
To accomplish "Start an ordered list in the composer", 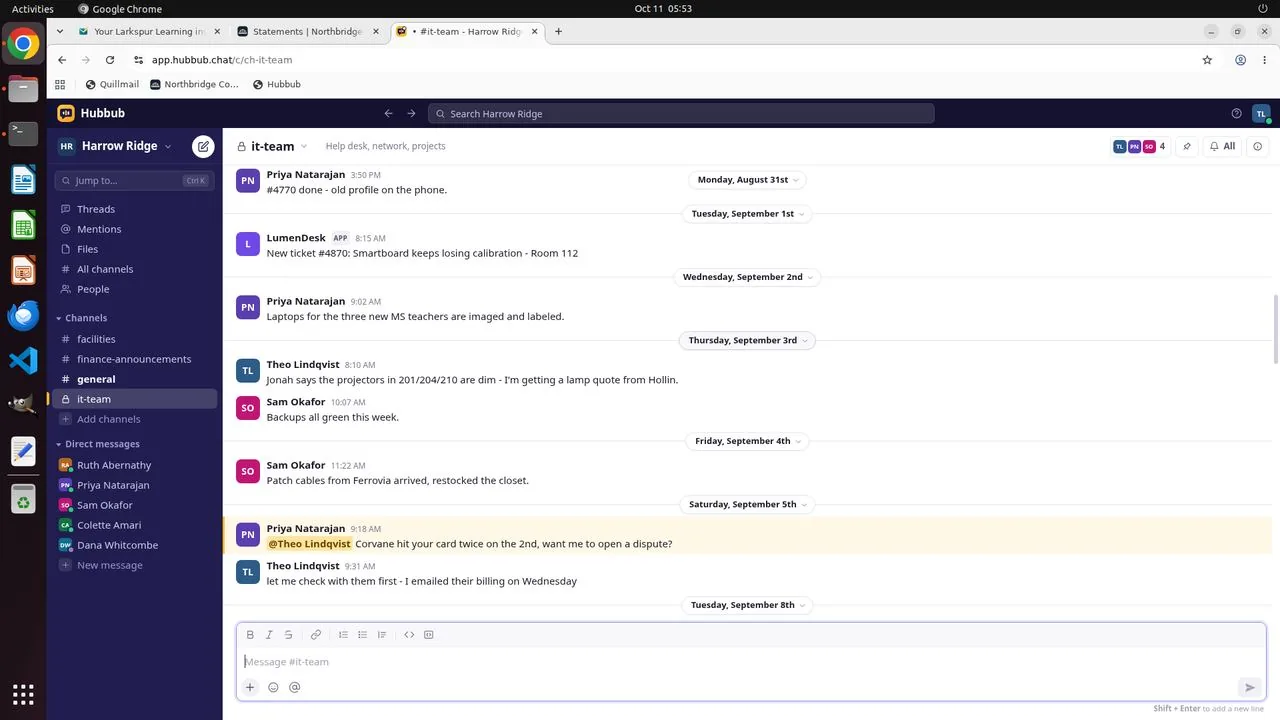I will (x=343, y=635).
